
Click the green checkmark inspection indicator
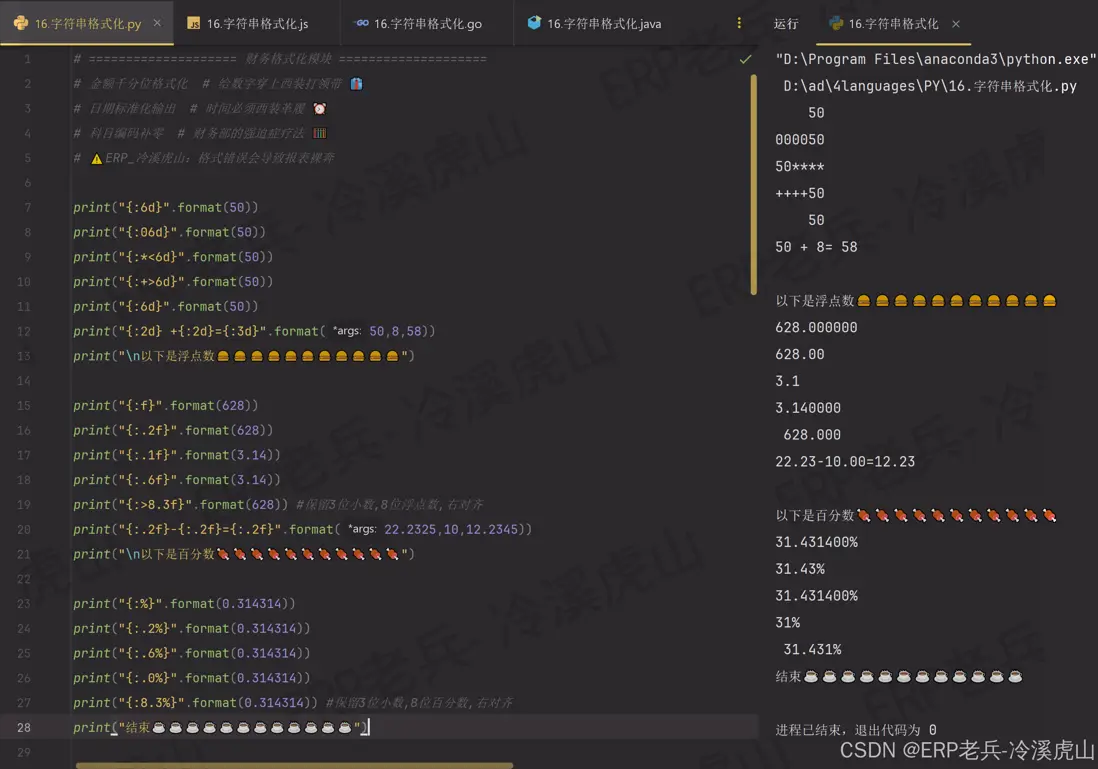coord(745,60)
